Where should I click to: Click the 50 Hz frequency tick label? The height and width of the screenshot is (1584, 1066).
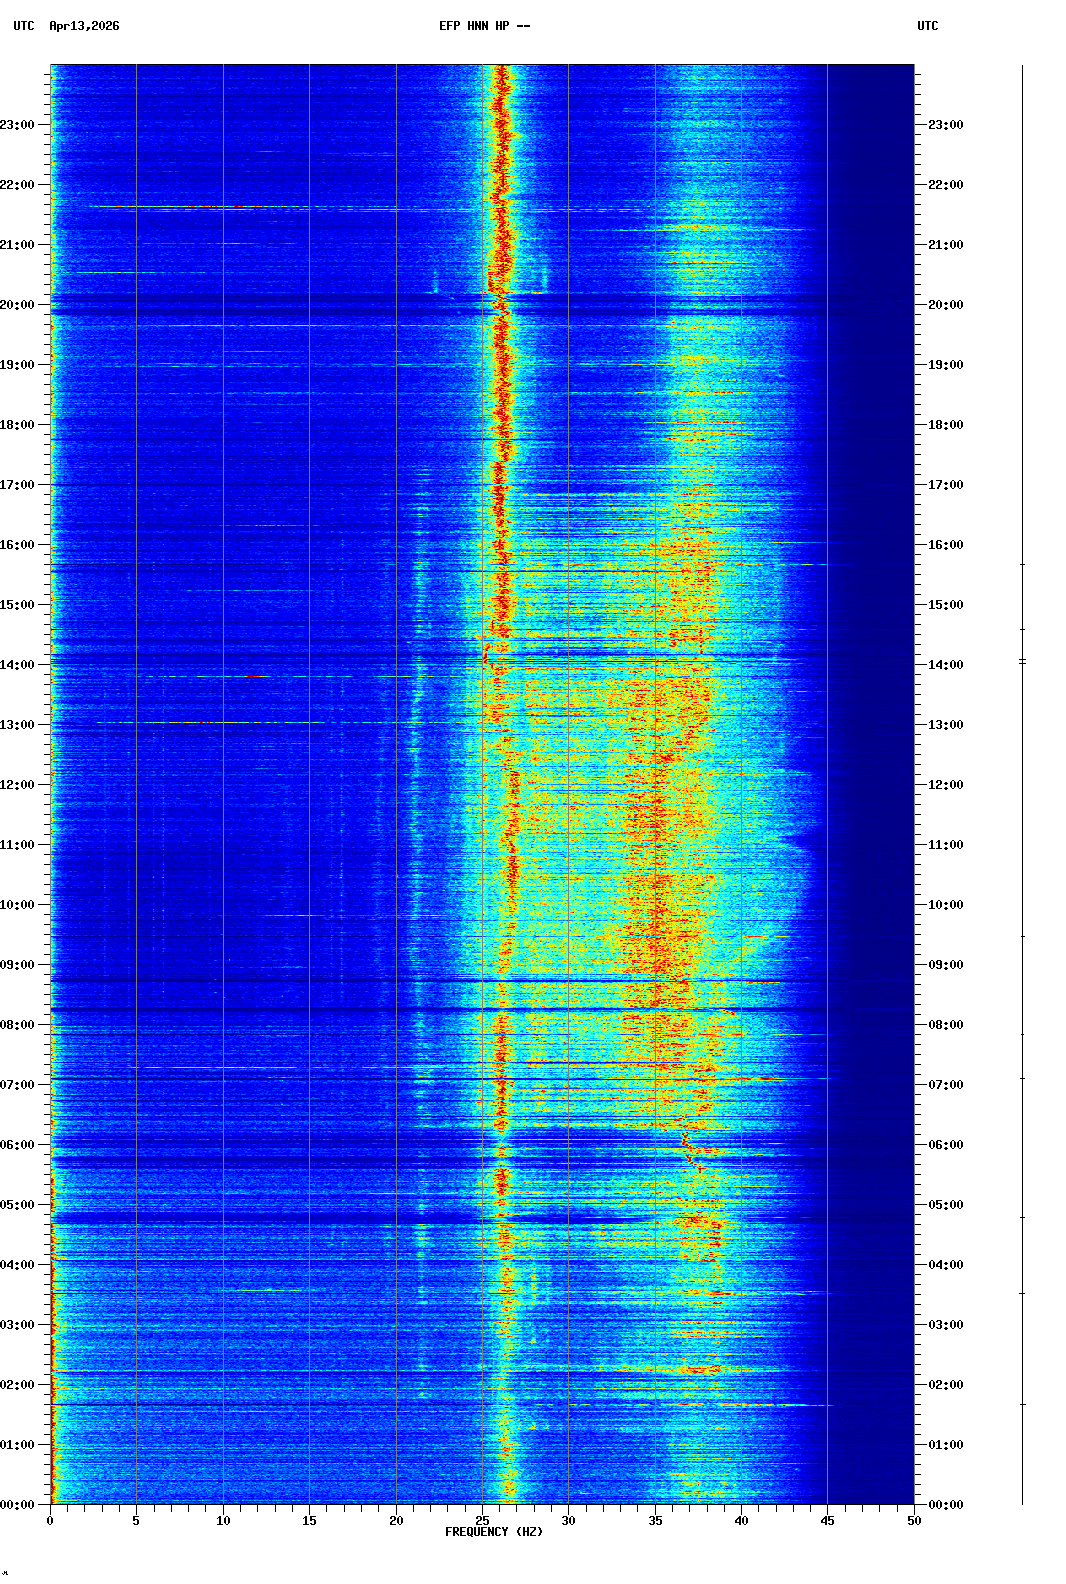[x=914, y=1521]
